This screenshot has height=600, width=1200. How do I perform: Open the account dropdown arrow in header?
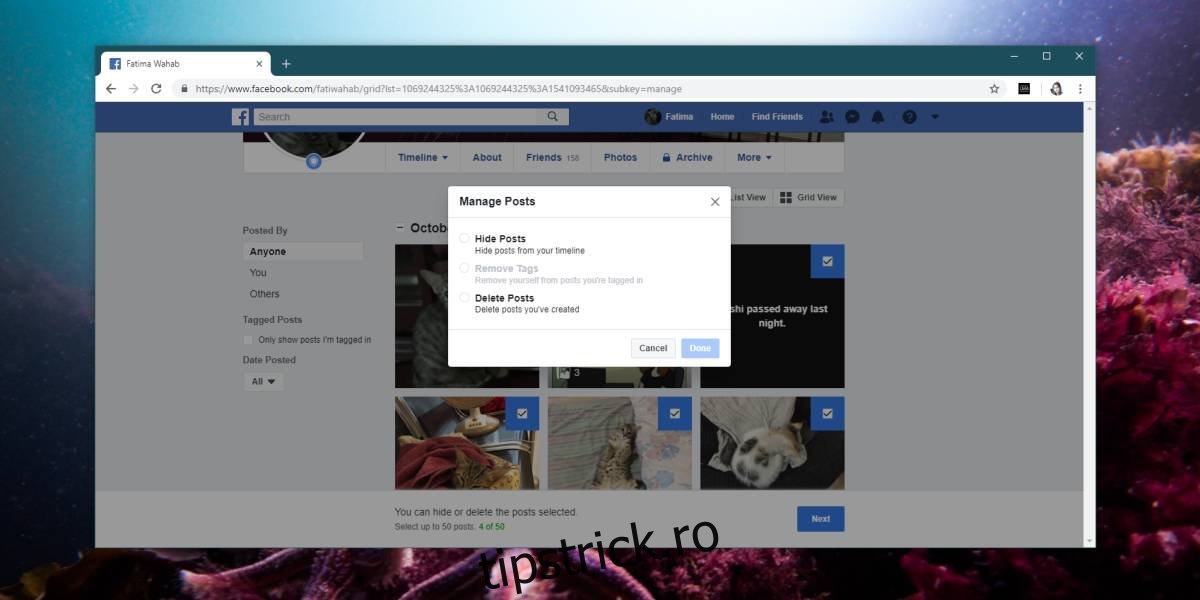coord(935,117)
